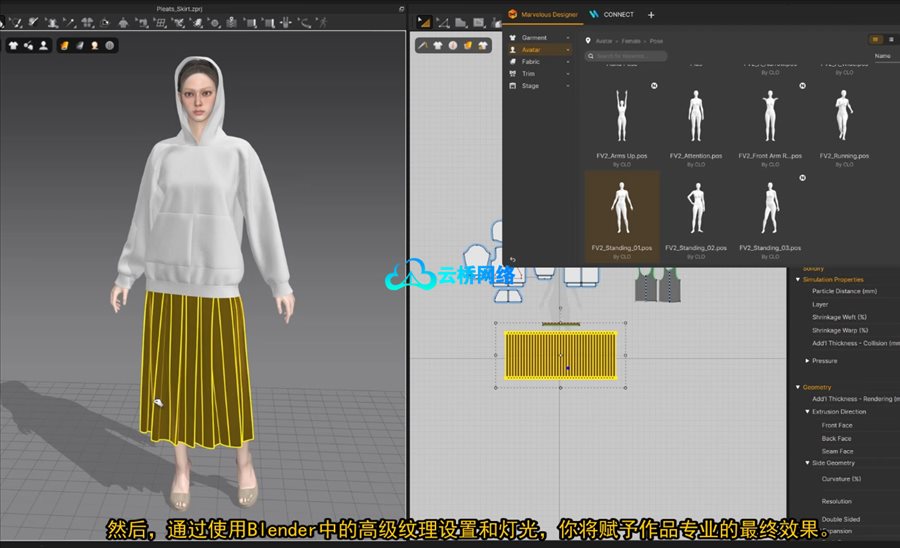Click avatar display icon in 3D viewport
900x548 pixels.
coord(44,44)
